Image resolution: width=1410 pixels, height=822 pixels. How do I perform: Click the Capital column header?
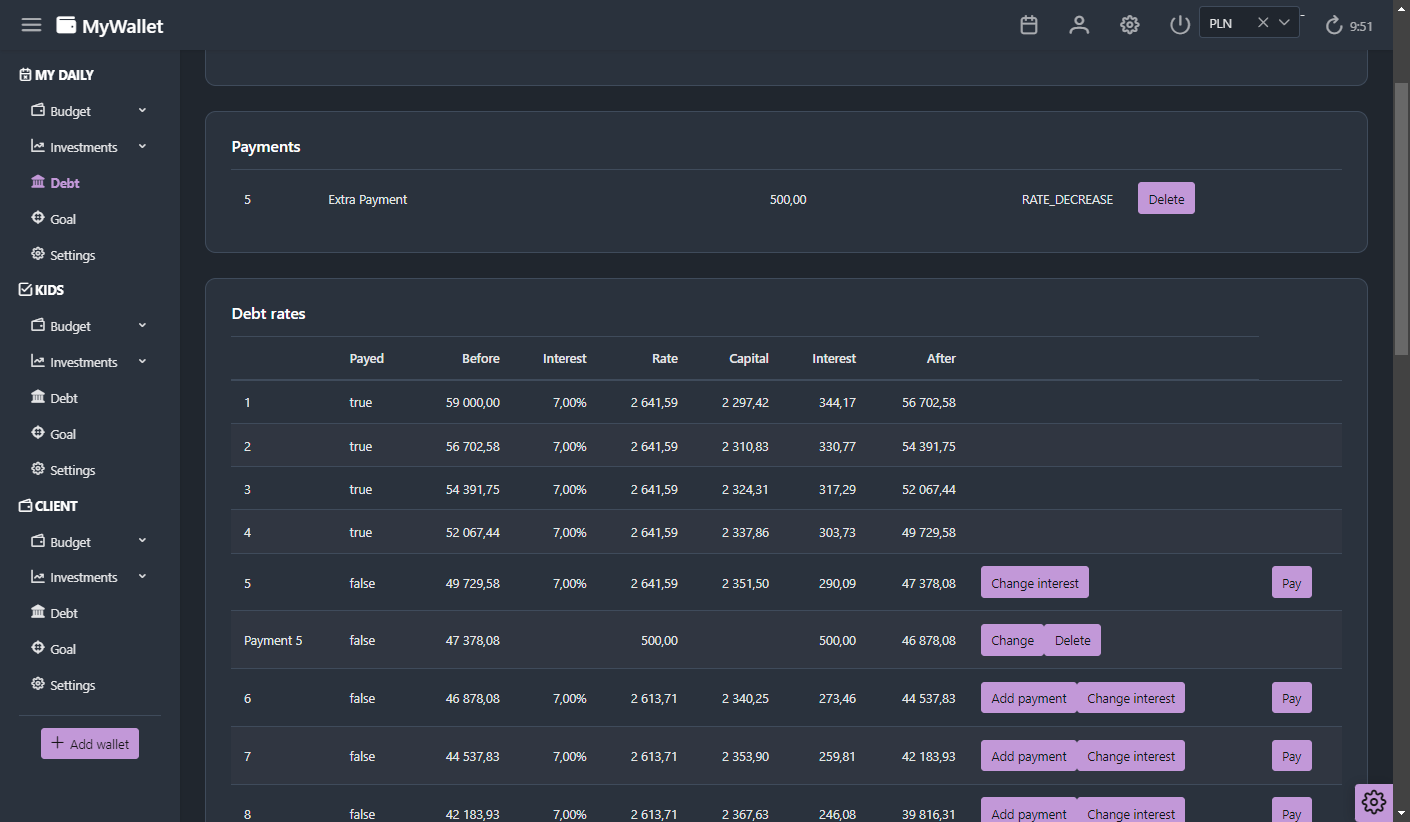coord(749,358)
